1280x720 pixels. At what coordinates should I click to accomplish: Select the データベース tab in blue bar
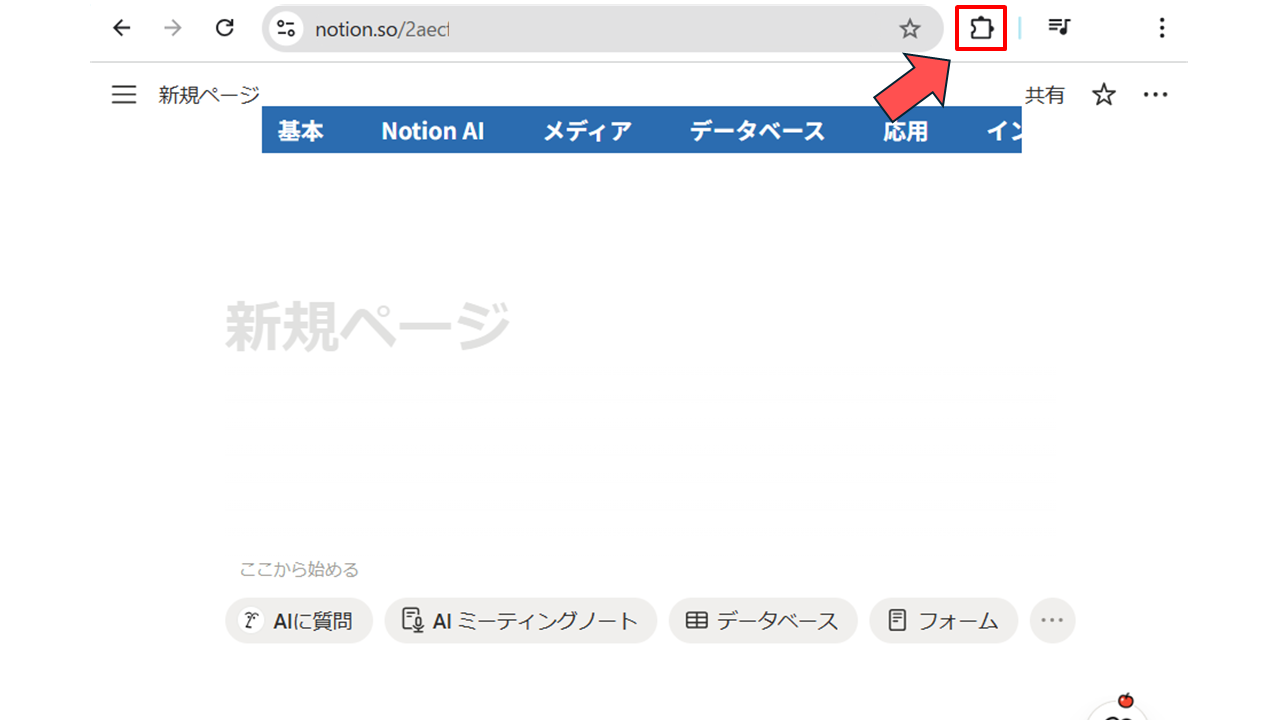pyautogui.click(x=757, y=131)
